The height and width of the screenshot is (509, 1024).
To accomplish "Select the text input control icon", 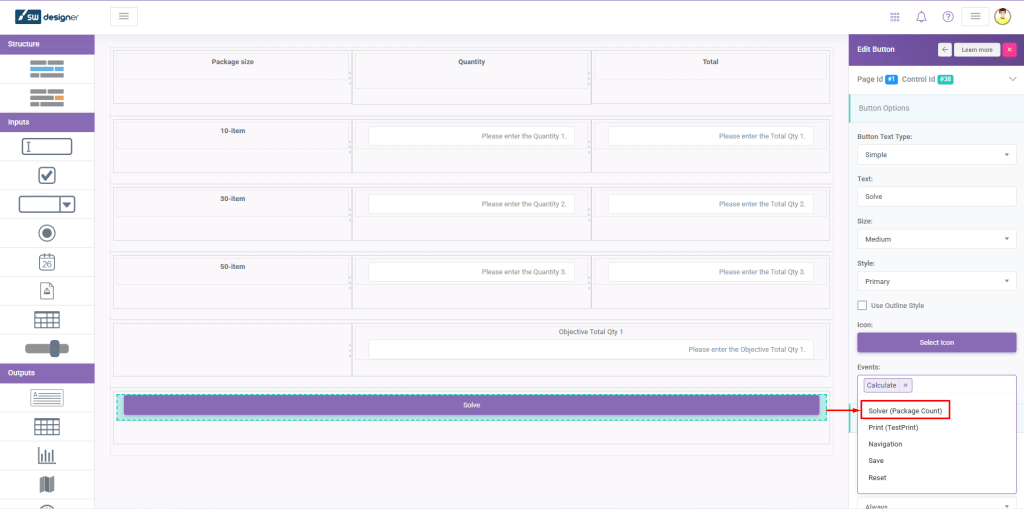I will (47, 146).
